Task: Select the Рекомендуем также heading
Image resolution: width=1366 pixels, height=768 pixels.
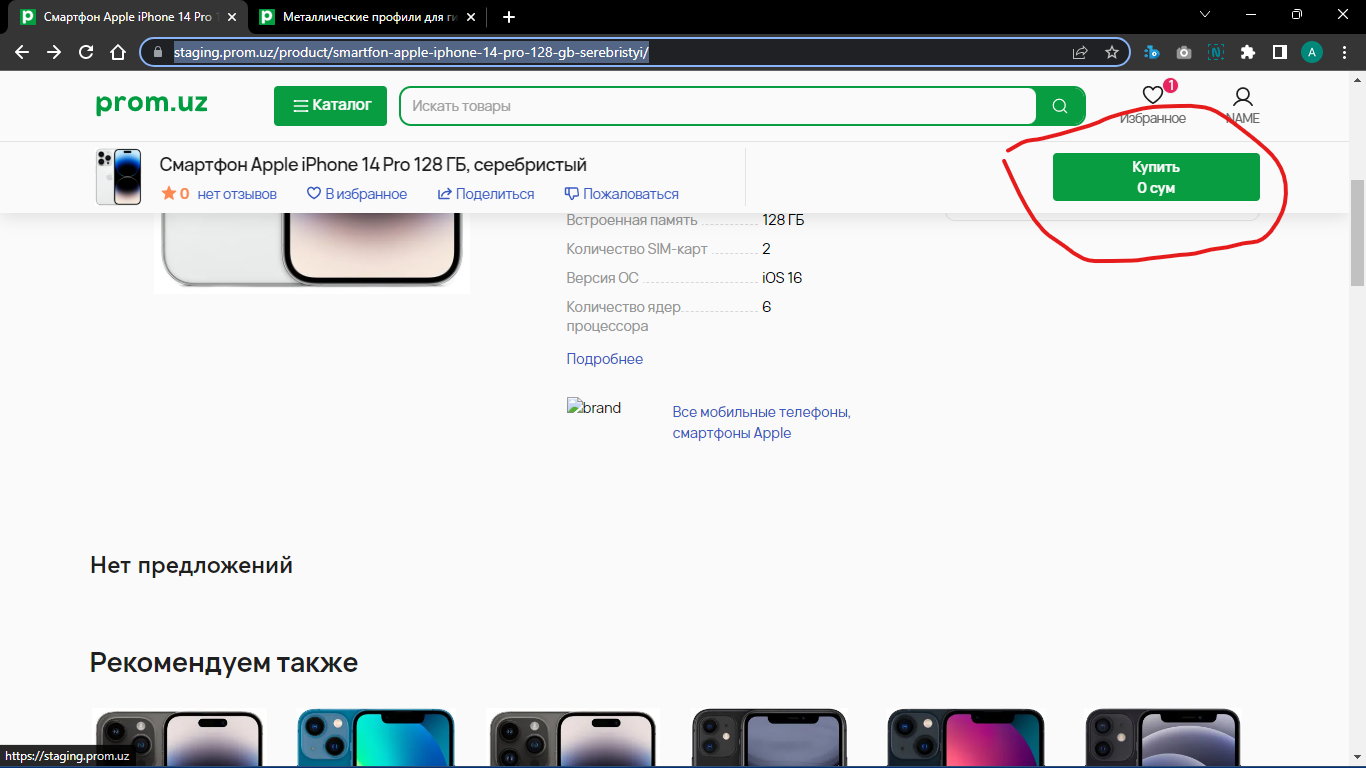Action: 224,662
